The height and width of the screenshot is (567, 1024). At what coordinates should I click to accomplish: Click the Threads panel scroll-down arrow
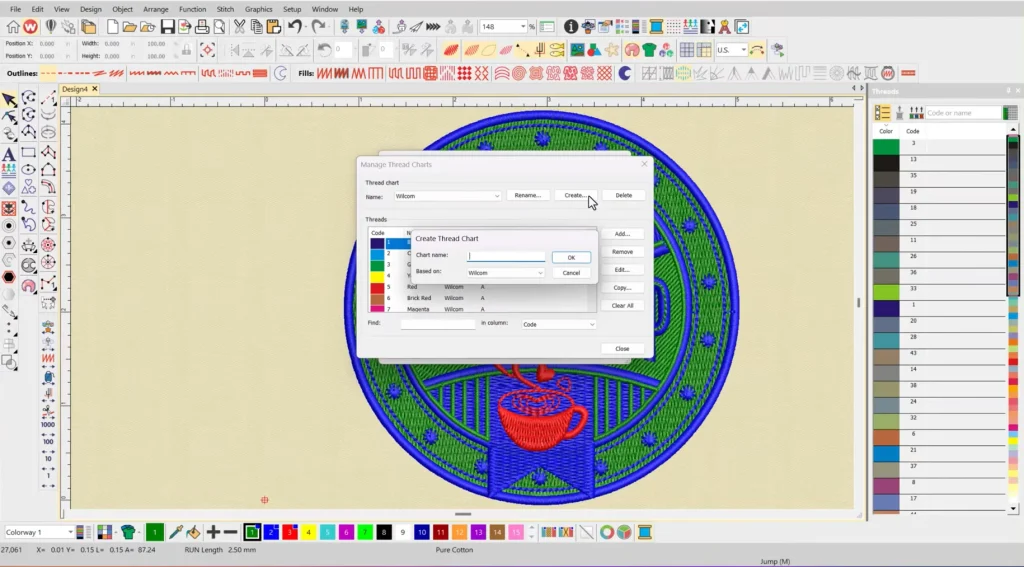click(x=1014, y=508)
